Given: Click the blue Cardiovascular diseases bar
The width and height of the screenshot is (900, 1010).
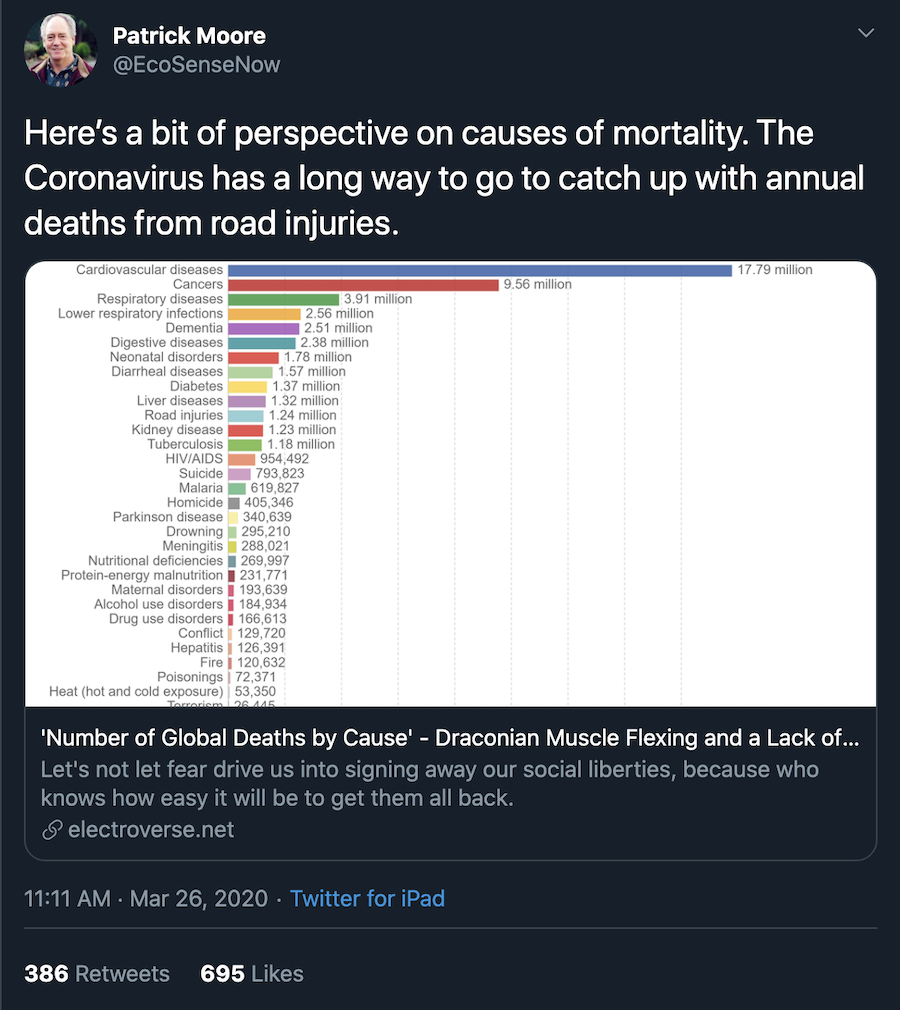Looking at the screenshot, I should [480, 270].
